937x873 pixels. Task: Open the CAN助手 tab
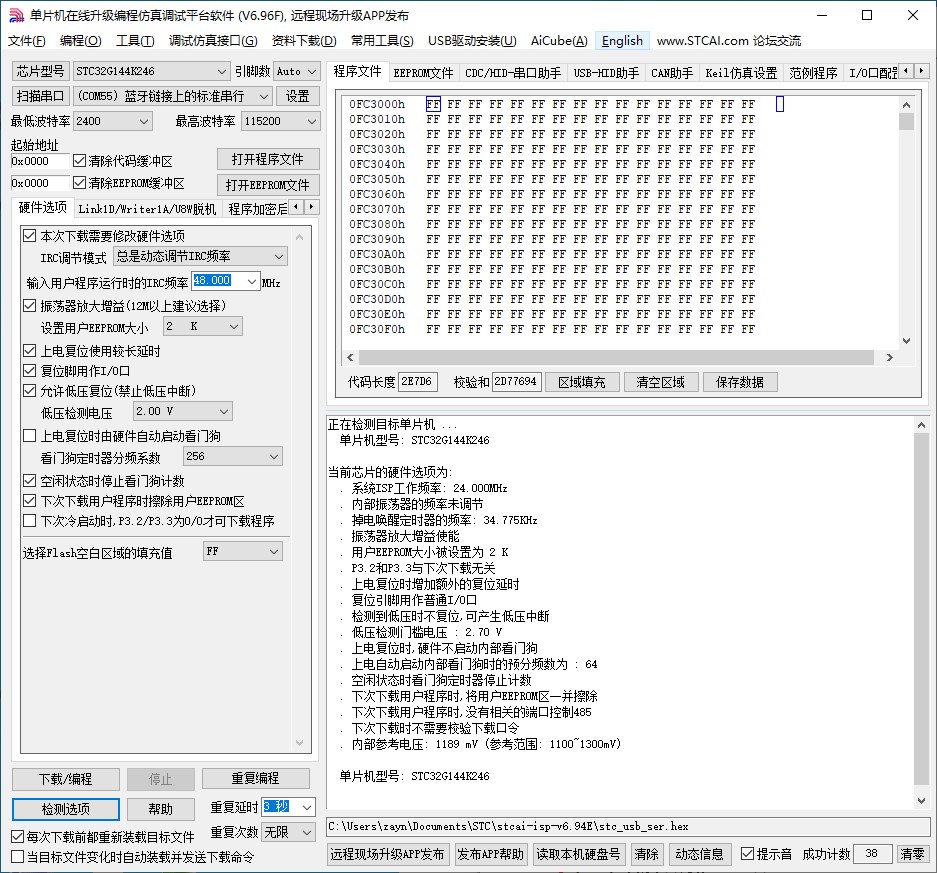pos(671,71)
